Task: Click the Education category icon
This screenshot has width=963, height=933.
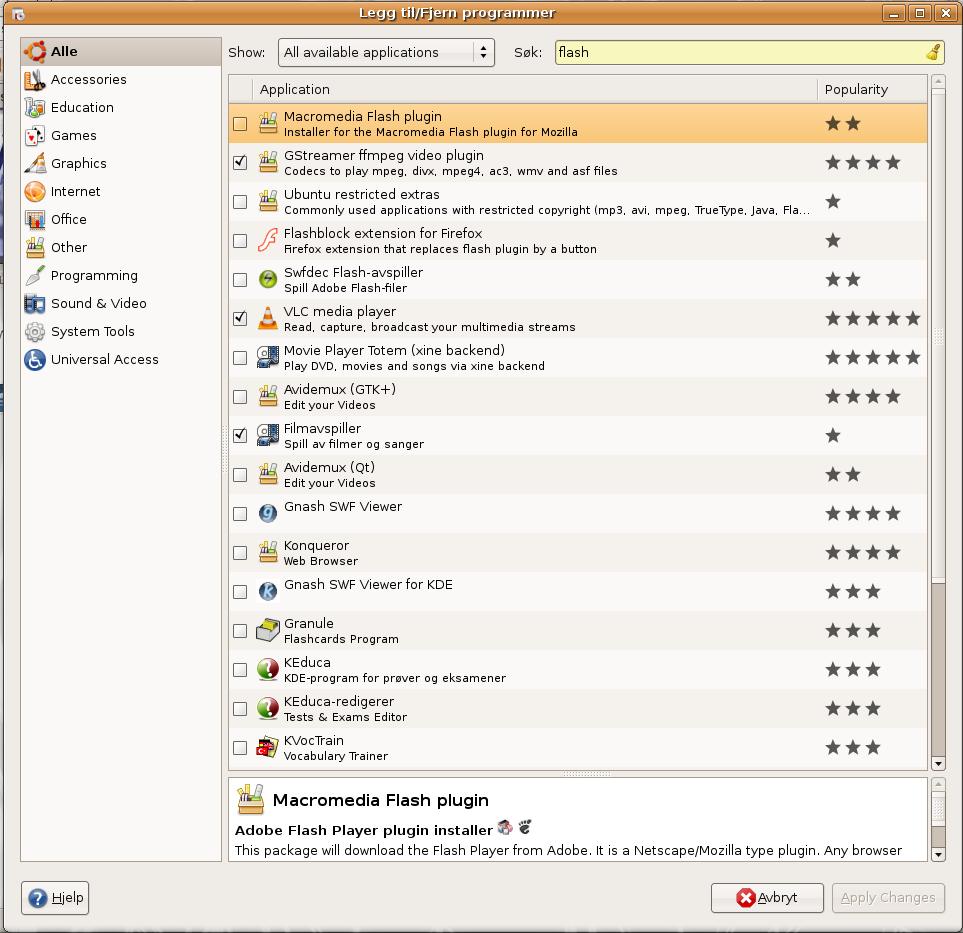Action: tap(35, 107)
